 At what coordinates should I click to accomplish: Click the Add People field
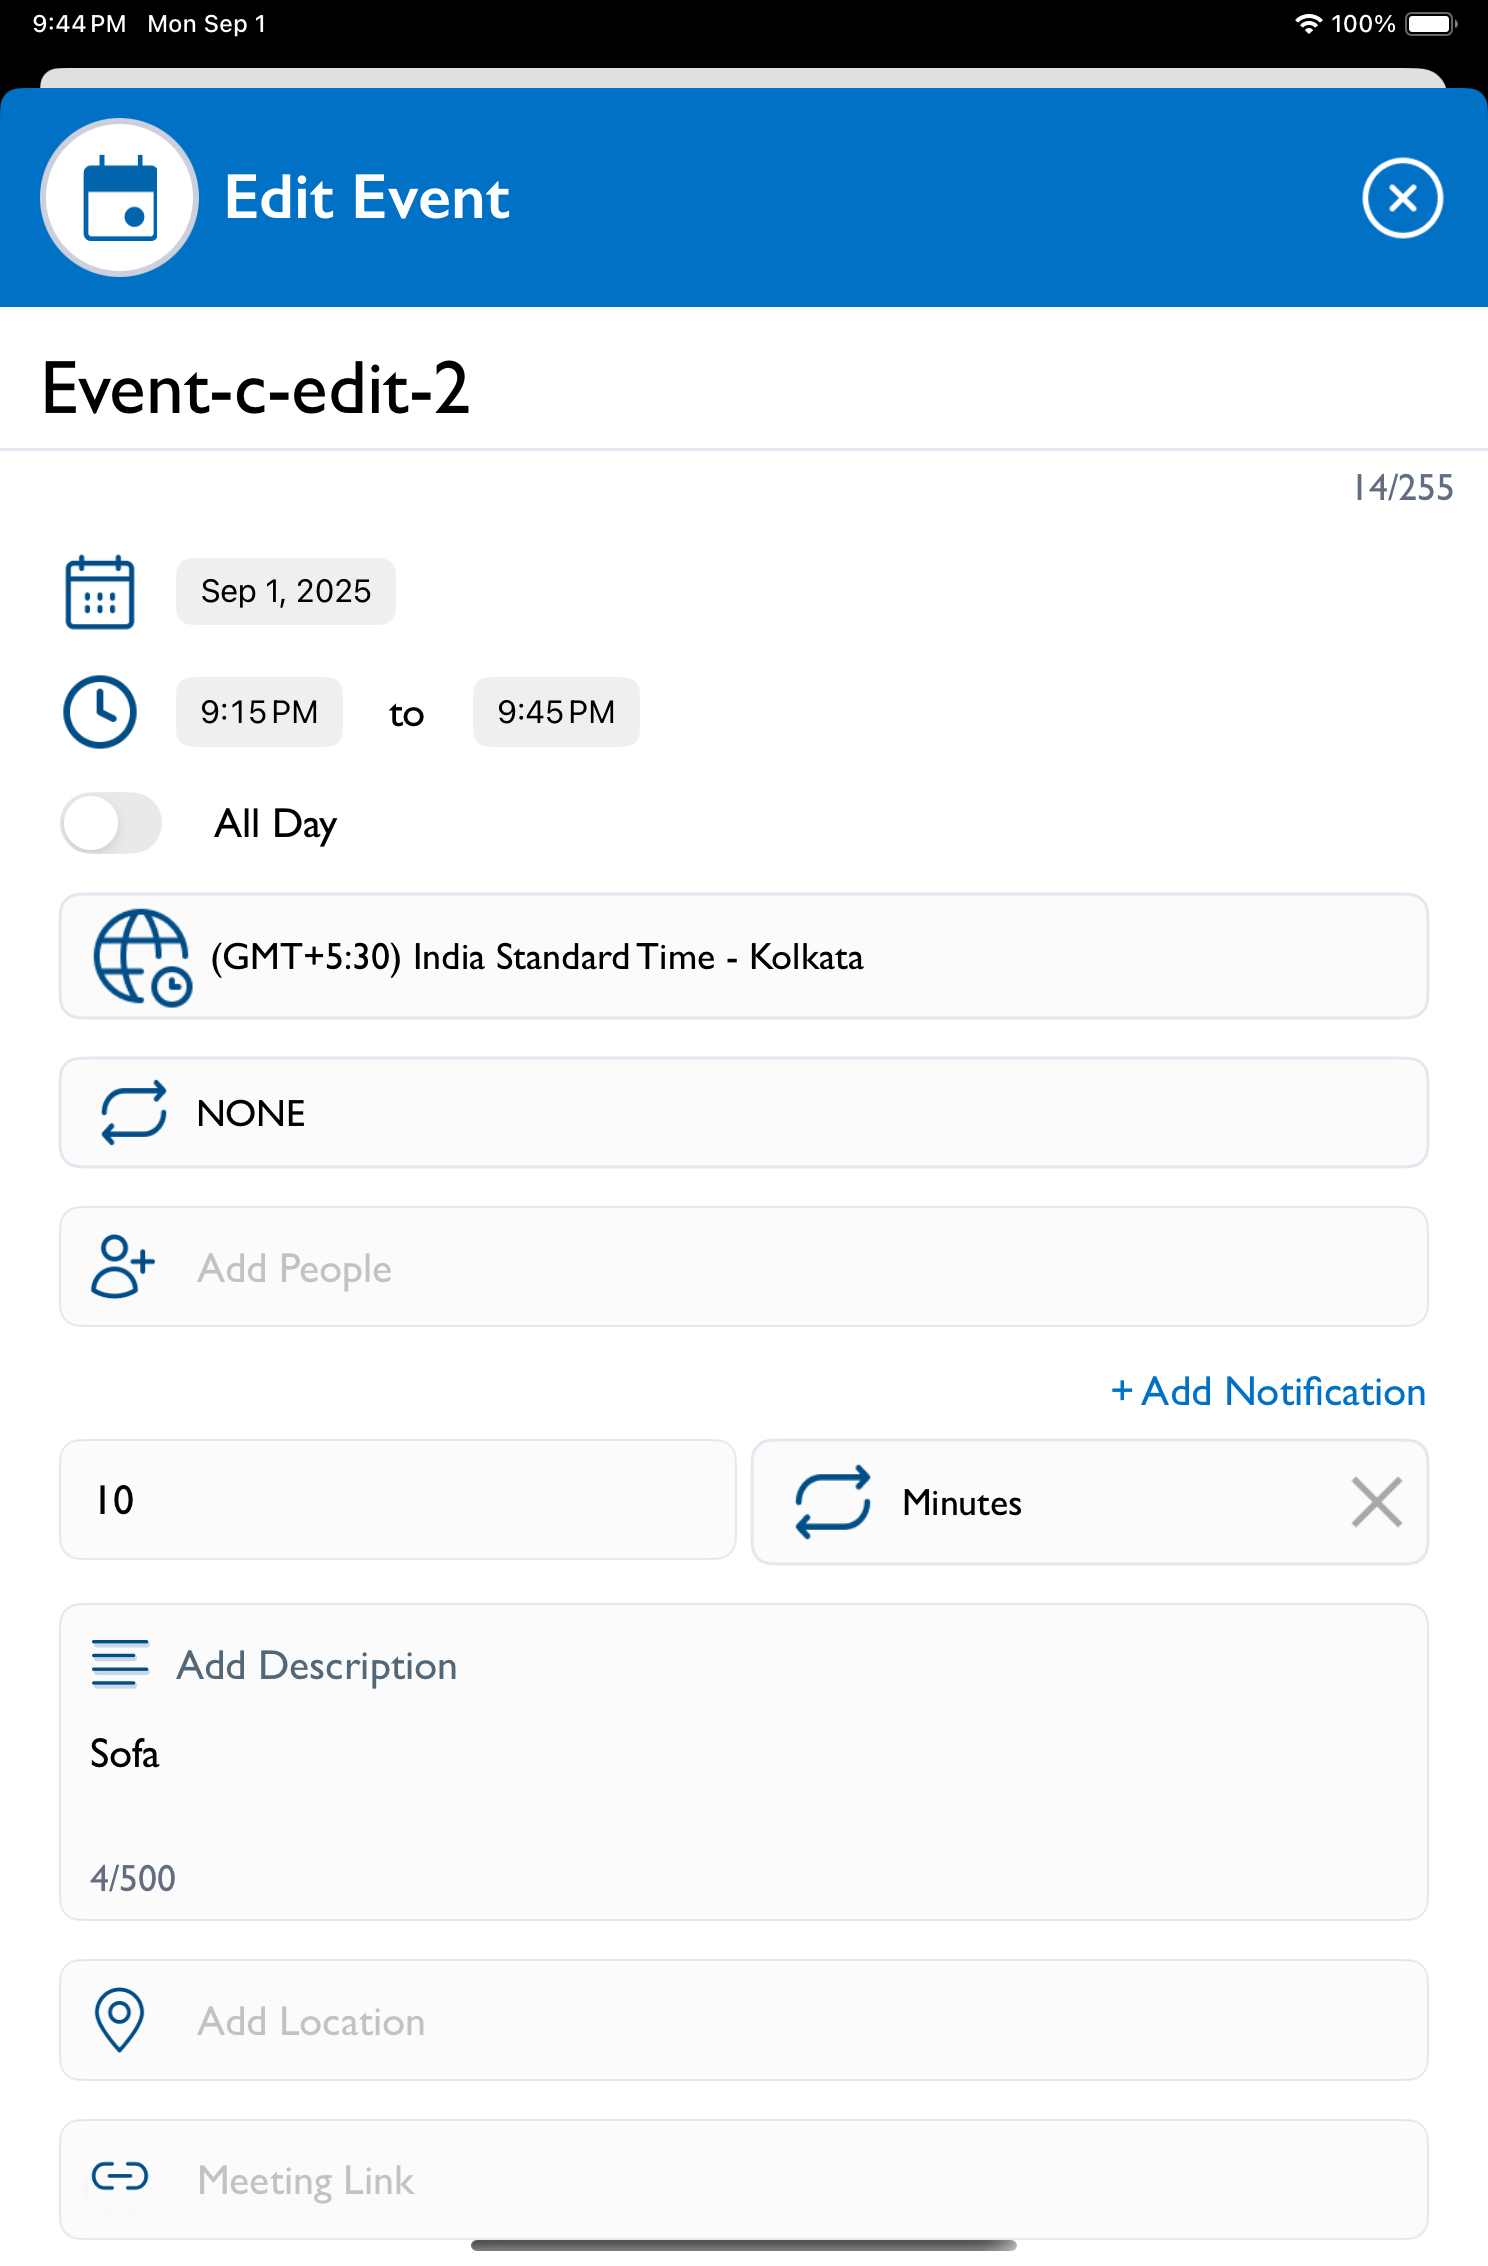(x=743, y=1267)
